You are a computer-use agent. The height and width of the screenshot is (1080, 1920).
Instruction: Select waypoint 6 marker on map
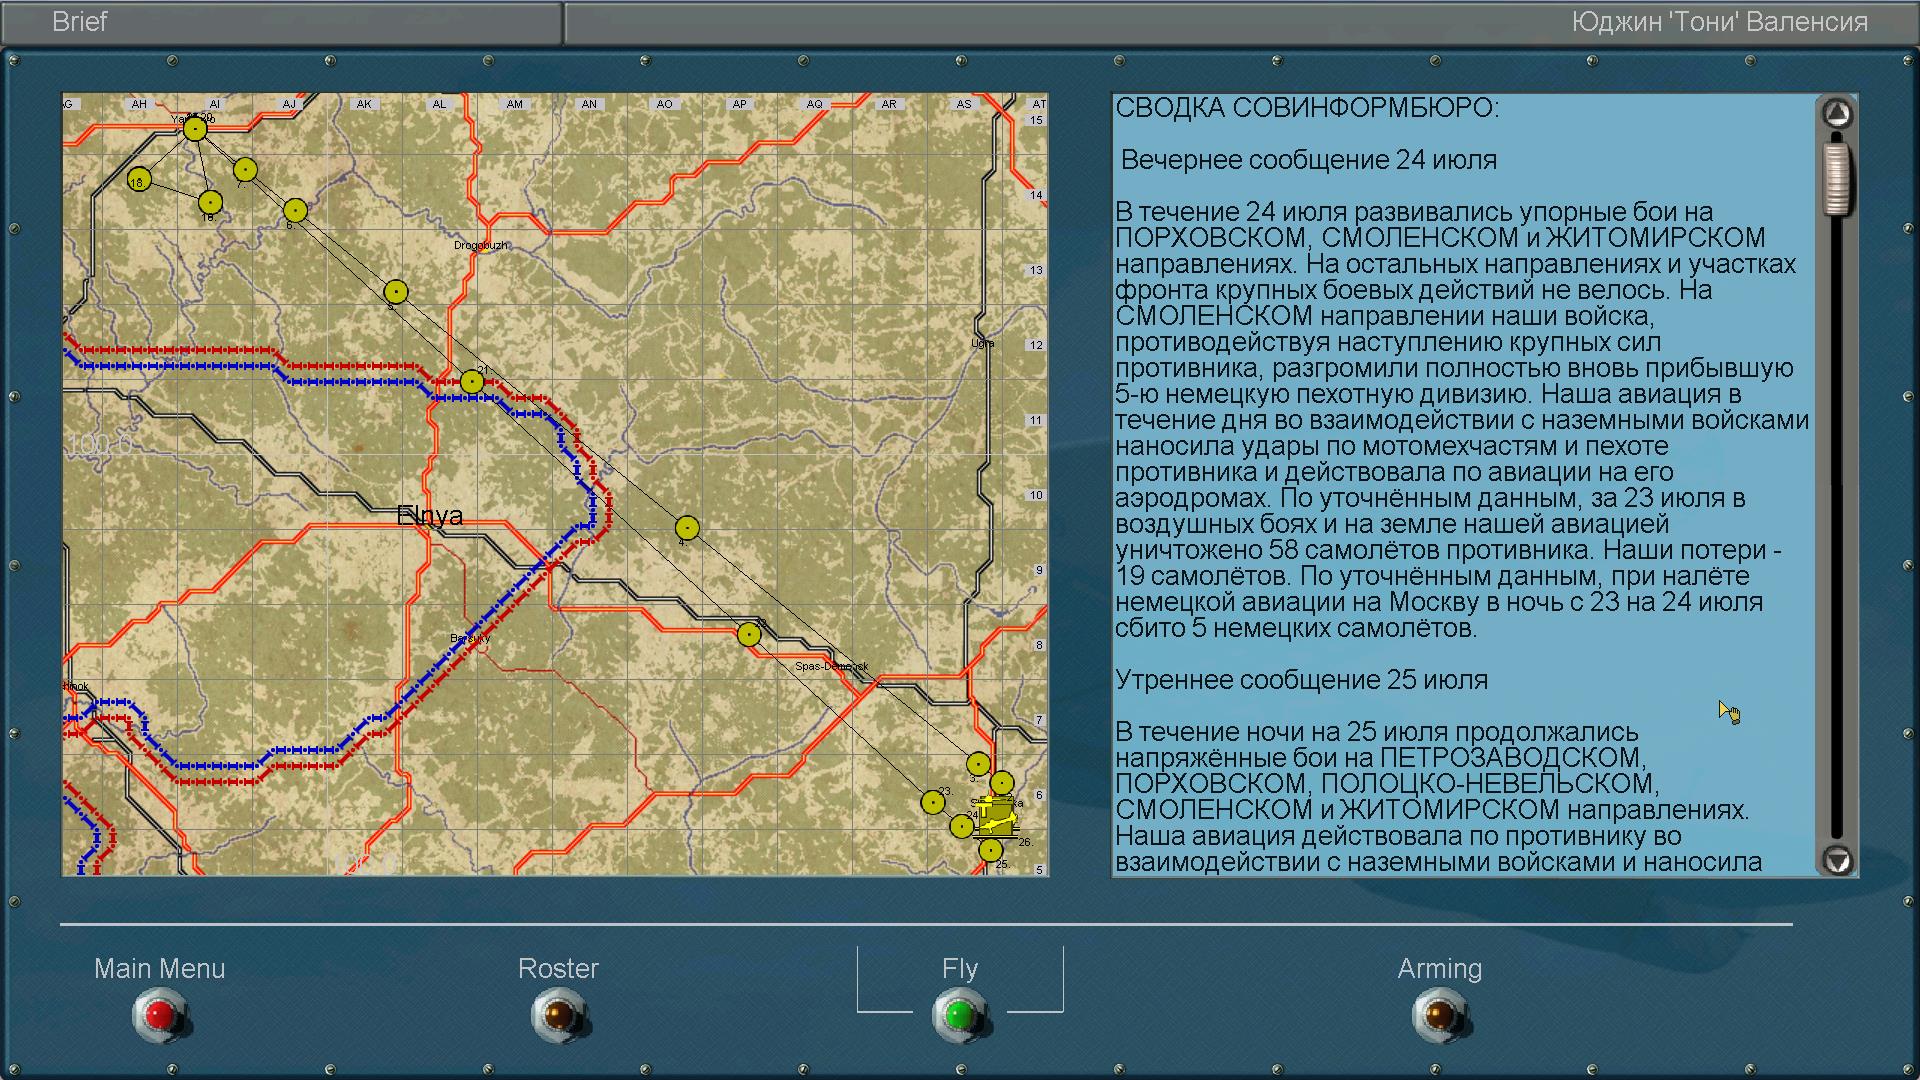[295, 211]
